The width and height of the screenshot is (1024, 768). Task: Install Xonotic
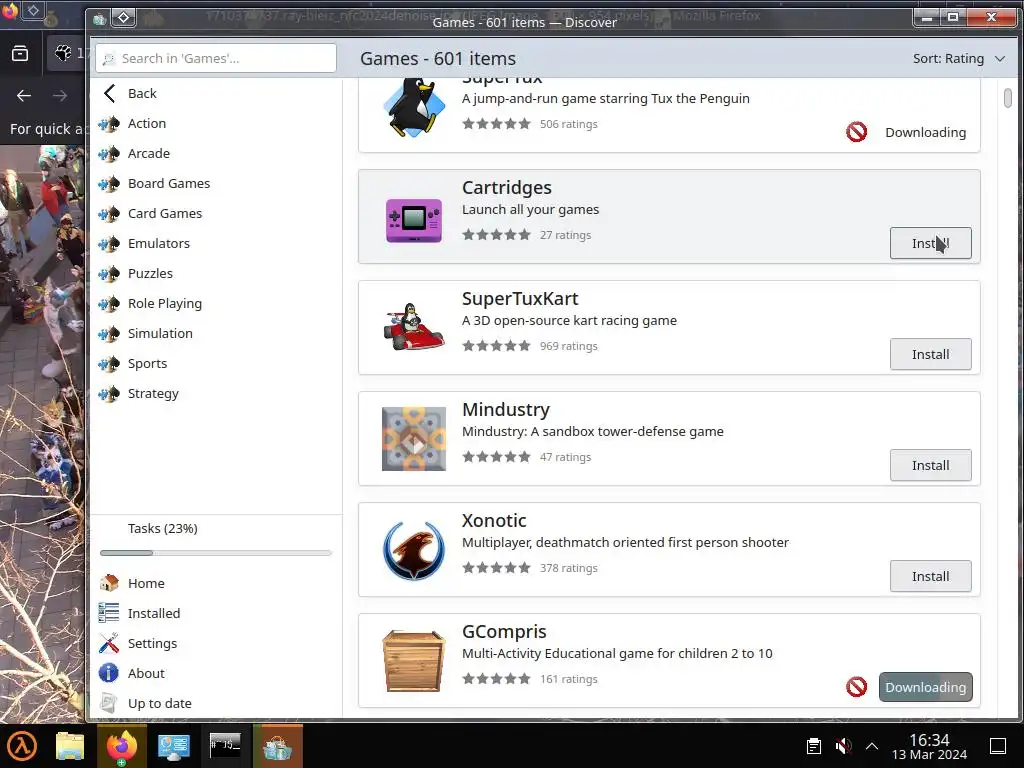tap(931, 576)
